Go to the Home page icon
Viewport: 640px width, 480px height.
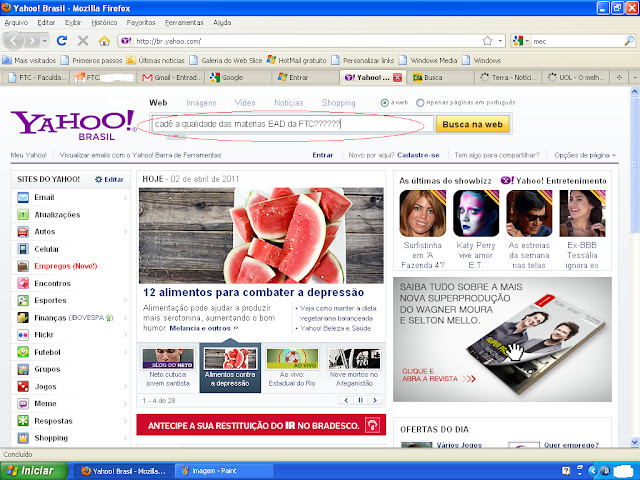pyautogui.click(x=104, y=41)
